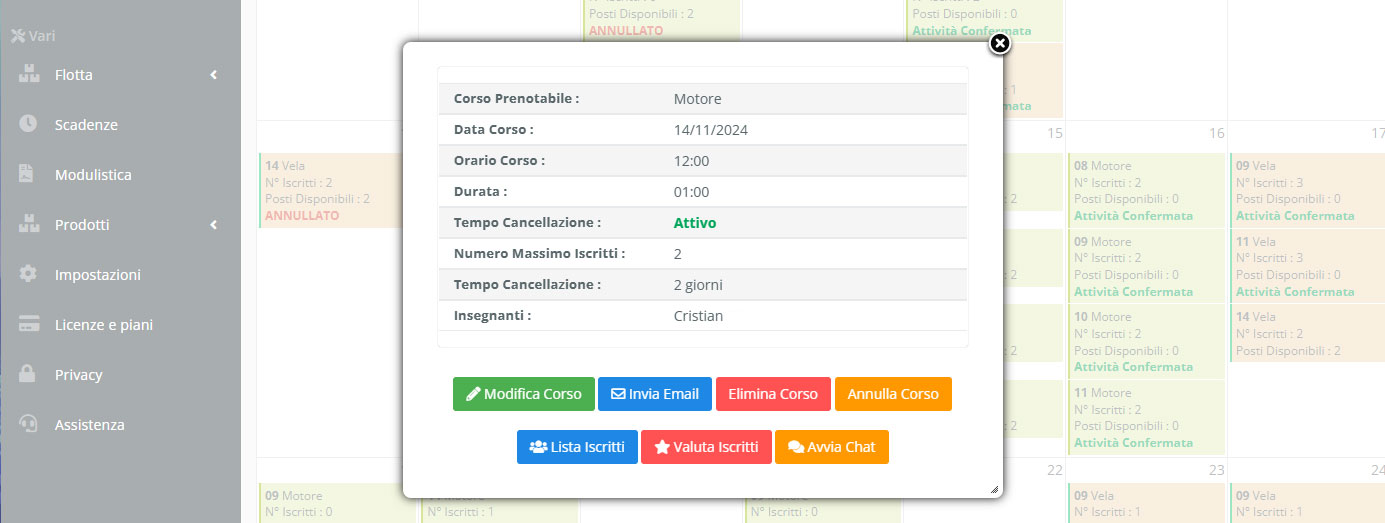Click the Modifica Corso button
Screen dimensions: 1385x523
pos(524,394)
